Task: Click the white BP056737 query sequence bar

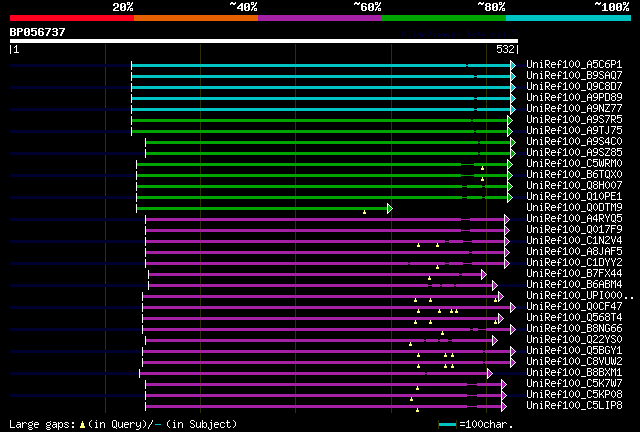Action: point(264,41)
